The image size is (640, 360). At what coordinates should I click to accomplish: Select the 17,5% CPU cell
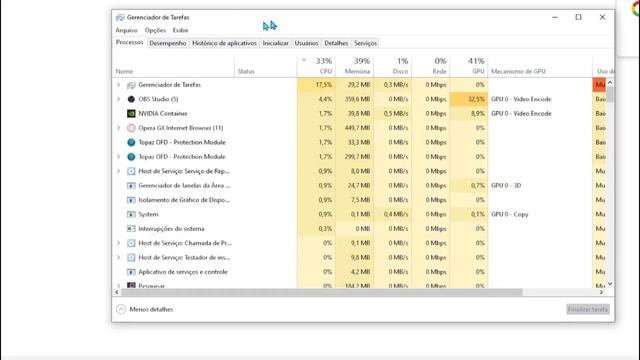click(316, 85)
